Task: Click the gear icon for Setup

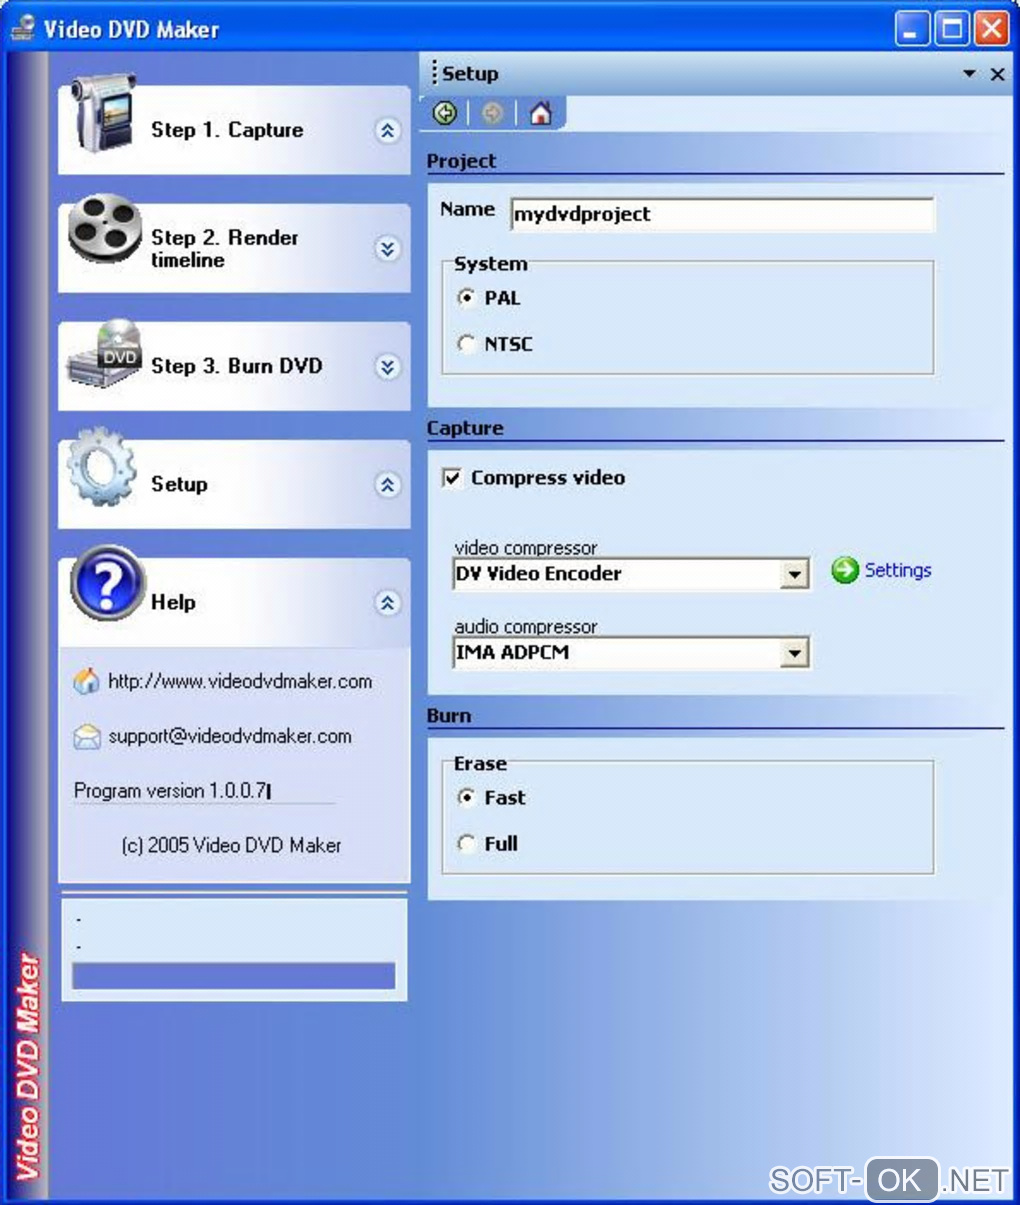Action: pos(101,467)
